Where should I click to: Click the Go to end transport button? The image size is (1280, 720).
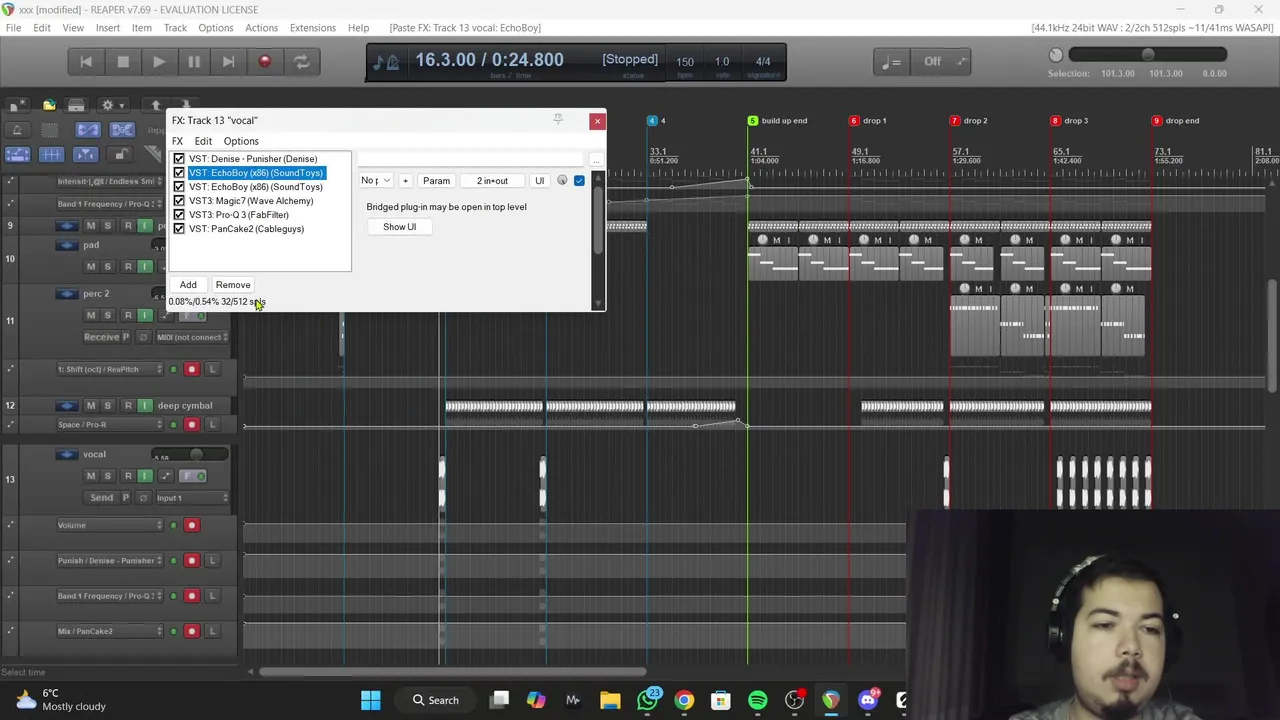(229, 62)
